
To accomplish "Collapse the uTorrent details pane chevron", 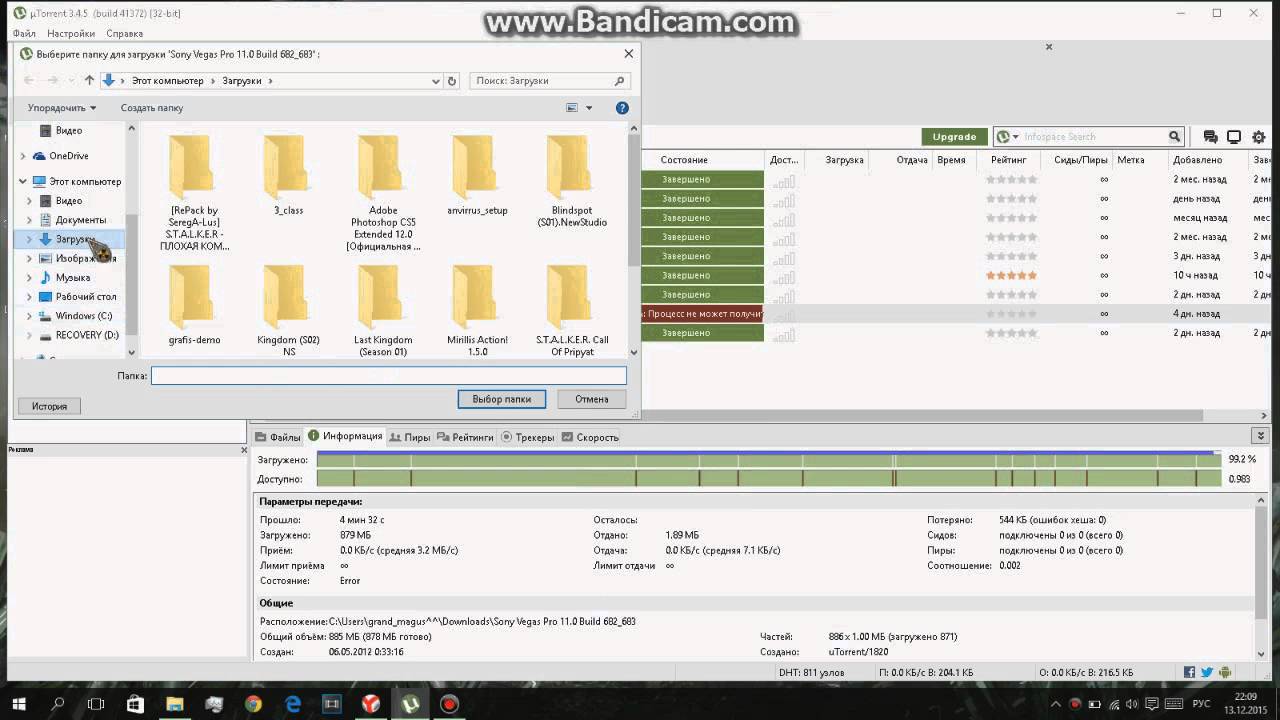I will (1261, 436).
